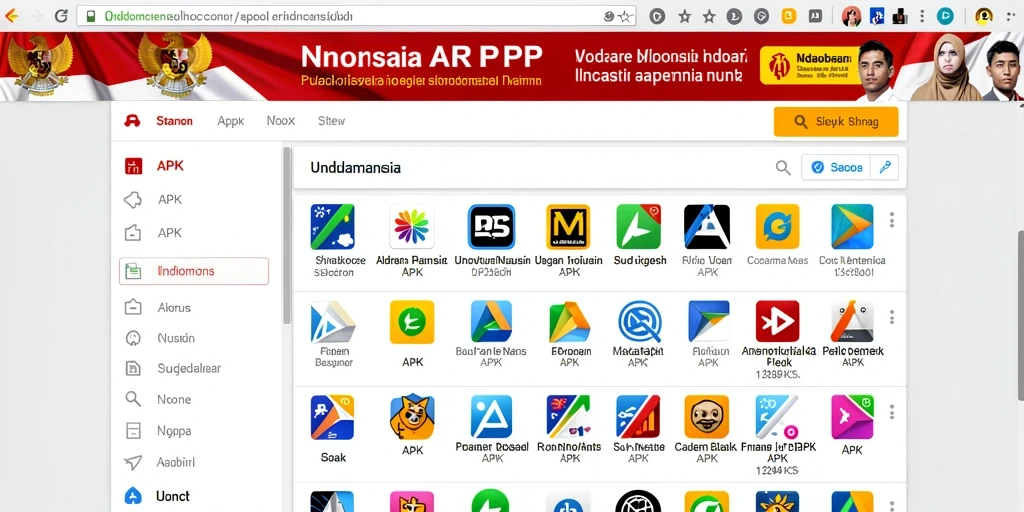Switch to the Appk tab
This screenshot has width=1024, height=512.
231,121
